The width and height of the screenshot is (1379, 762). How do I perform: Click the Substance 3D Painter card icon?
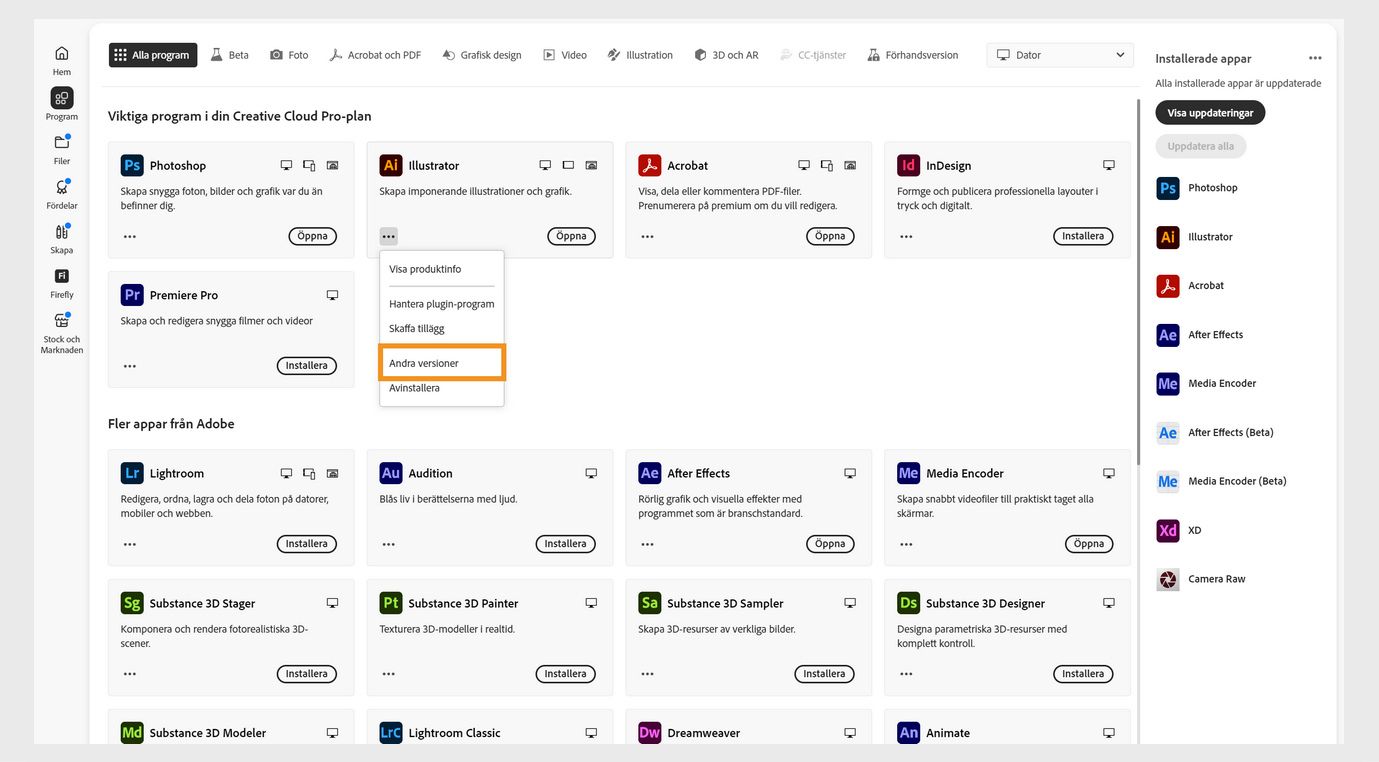(x=391, y=603)
